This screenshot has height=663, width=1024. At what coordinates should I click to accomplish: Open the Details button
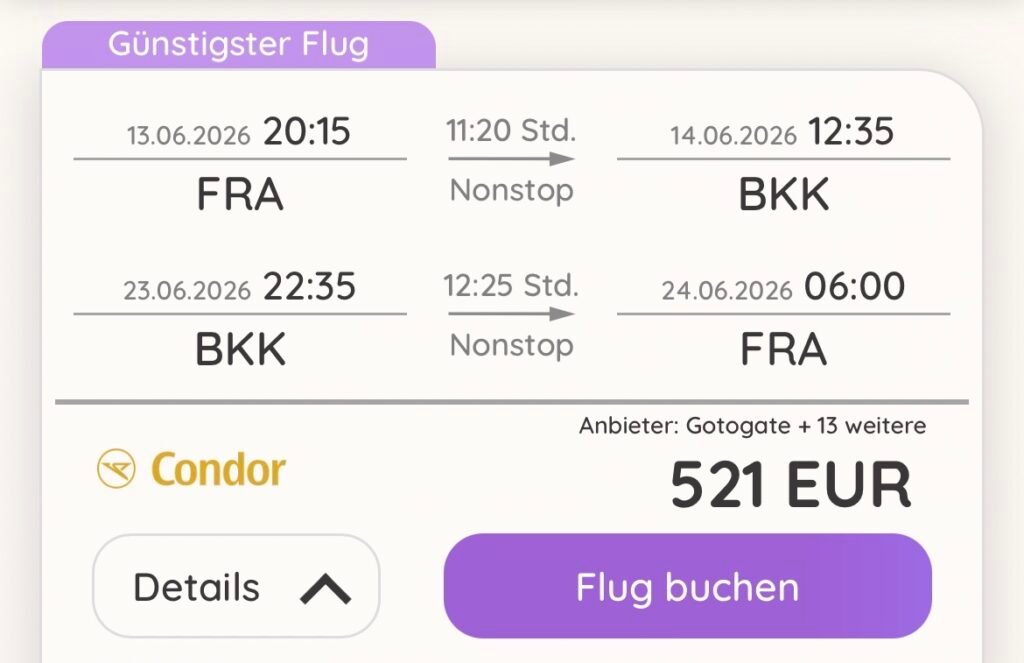pos(236,587)
